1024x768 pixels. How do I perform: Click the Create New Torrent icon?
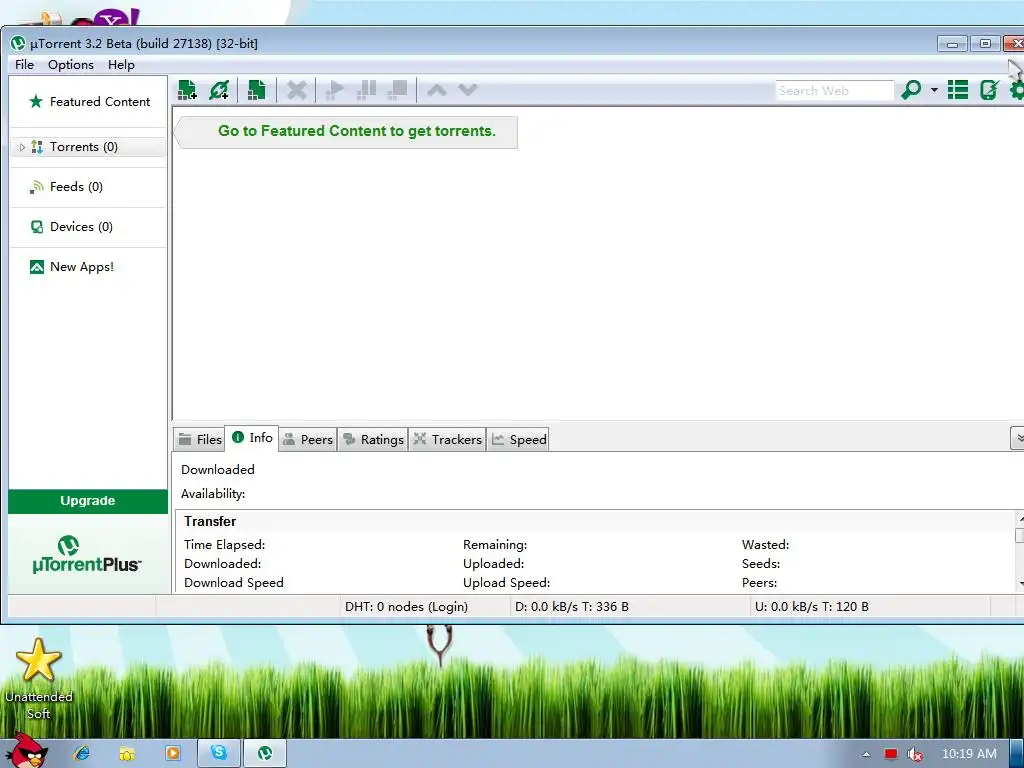point(257,90)
